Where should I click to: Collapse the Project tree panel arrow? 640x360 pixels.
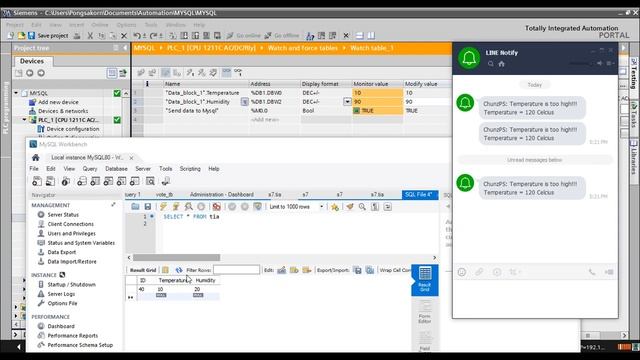point(125,48)
